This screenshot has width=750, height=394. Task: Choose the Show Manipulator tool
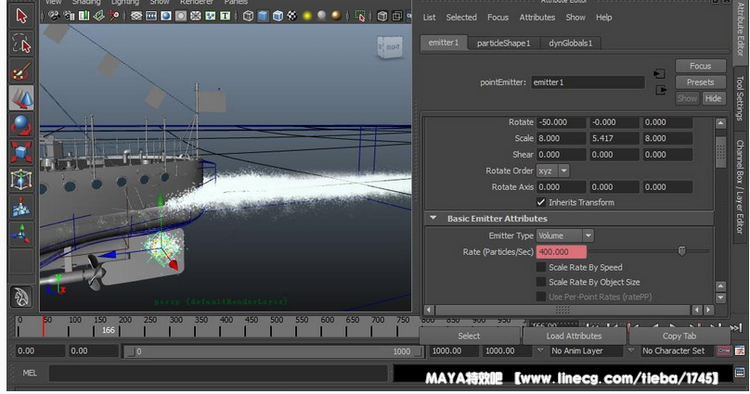[x=22, y=234]
